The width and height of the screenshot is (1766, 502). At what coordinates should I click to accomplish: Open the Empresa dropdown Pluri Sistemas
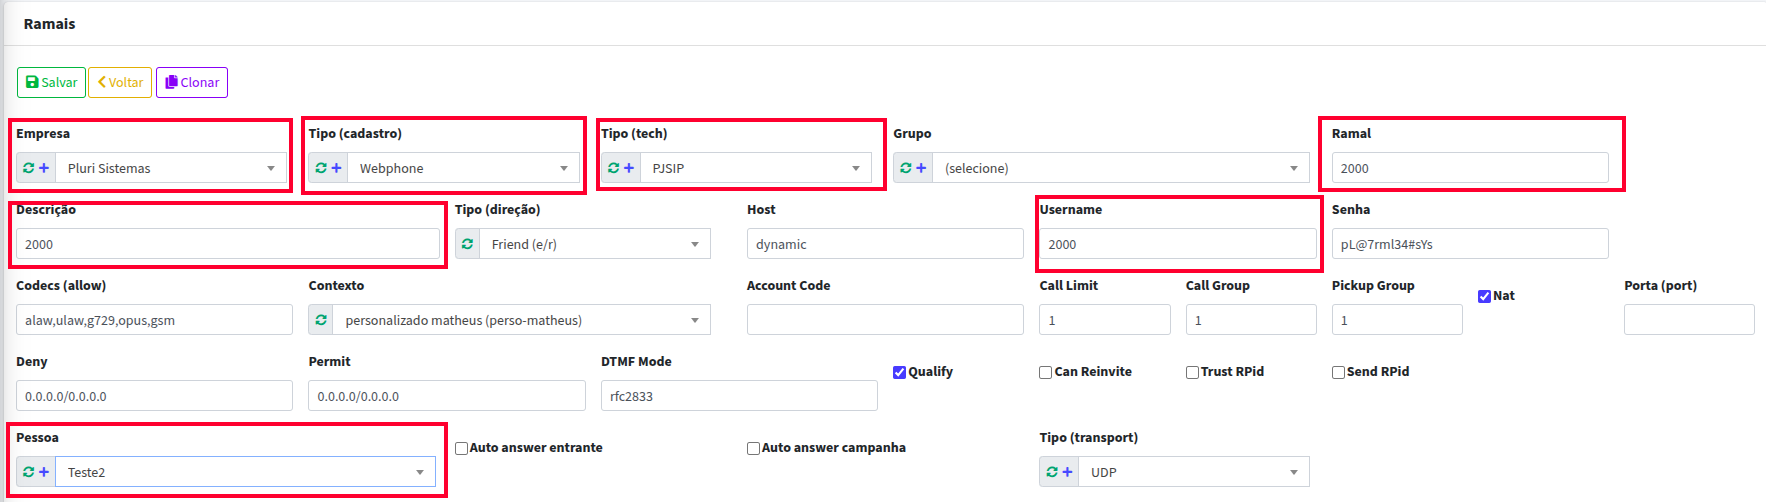click(x=171, y=168)
